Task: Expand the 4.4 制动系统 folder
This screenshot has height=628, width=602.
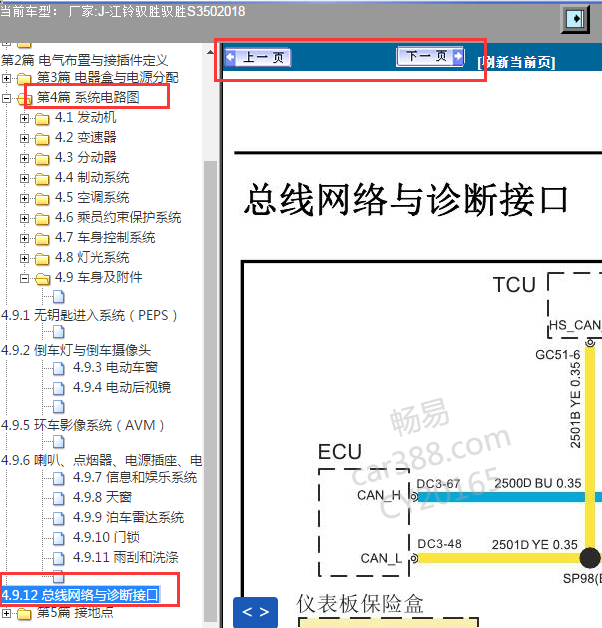Action: tap(24, 179)
